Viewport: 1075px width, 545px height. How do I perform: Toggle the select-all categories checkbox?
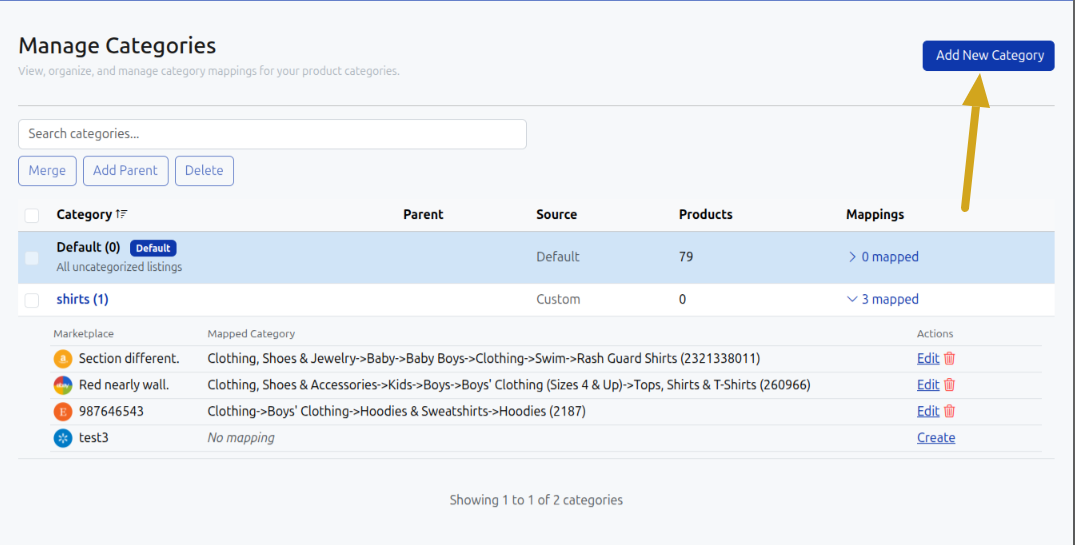[x=32, y=215]
